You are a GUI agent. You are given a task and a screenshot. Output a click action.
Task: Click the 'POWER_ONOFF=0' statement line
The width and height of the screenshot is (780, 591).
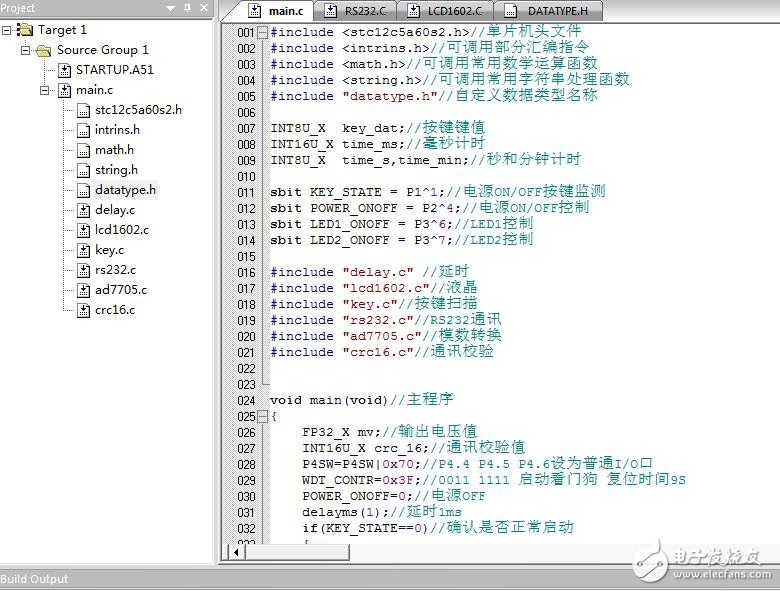tap(393, 496)
